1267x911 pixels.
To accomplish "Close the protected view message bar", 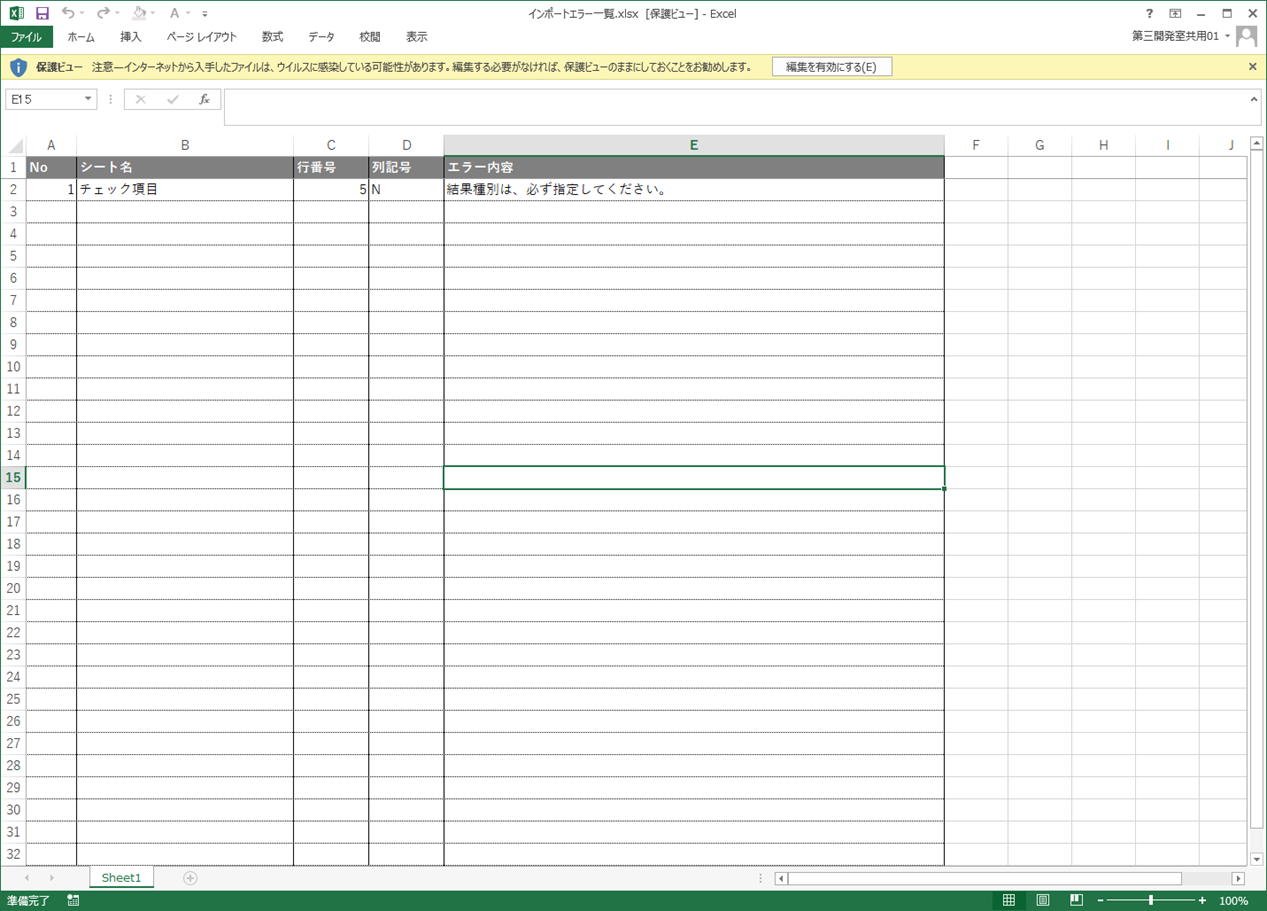I will pos(1252,67).
